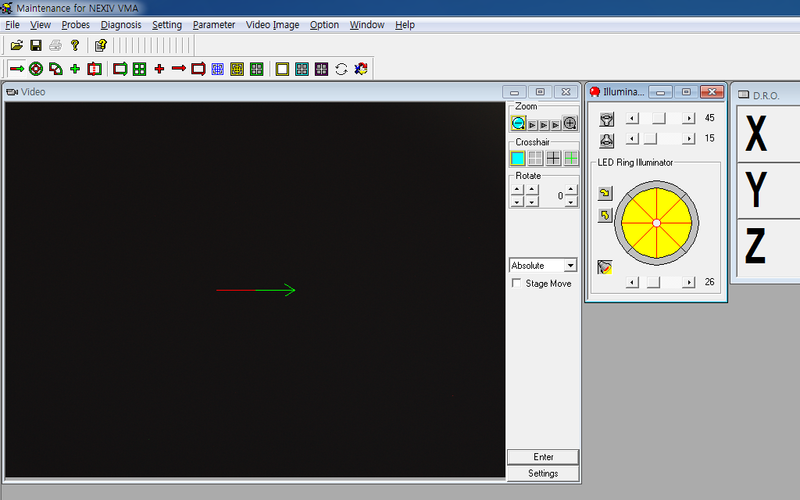Screen dimensions: 800x500
Task: Select the green arrow probe tool
Action: [16, 69]
